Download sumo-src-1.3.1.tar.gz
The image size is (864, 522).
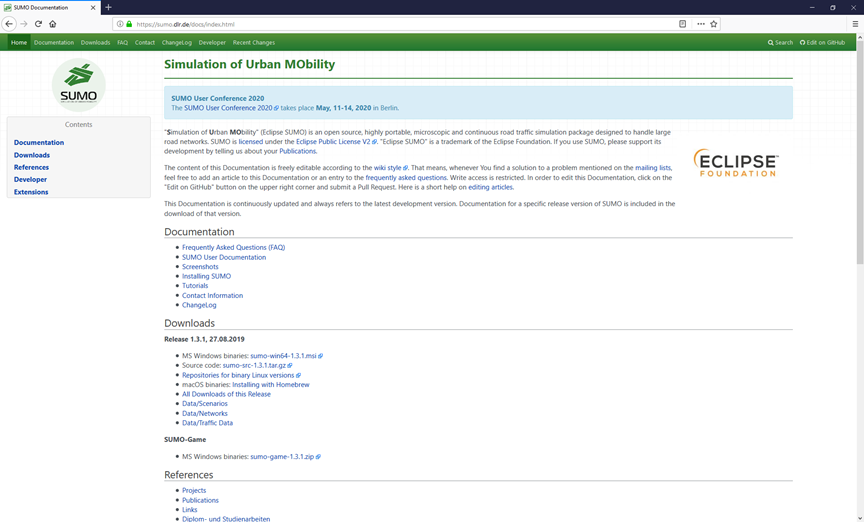tap(257, 365)
